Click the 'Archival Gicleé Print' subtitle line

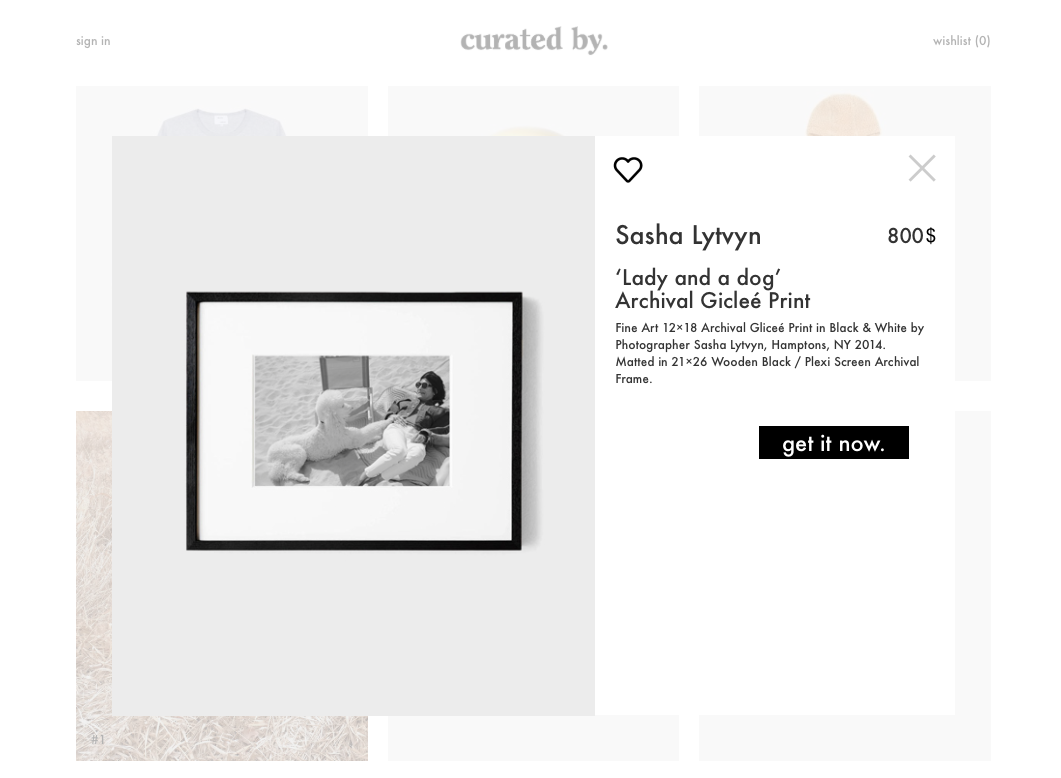pos(712,301)
